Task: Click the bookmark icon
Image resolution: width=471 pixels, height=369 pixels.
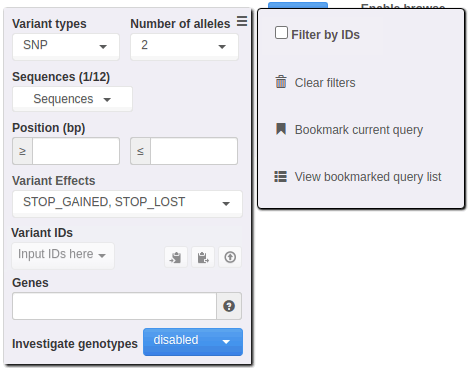Action: tap(281, 129)
